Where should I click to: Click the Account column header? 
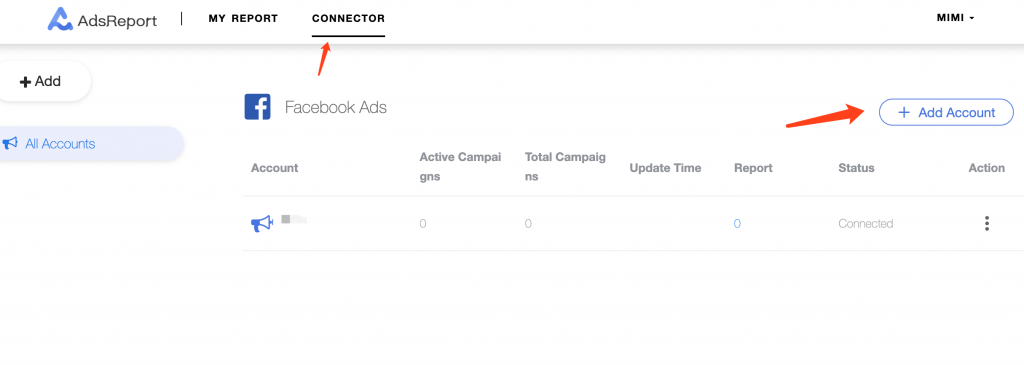(274, 168)
